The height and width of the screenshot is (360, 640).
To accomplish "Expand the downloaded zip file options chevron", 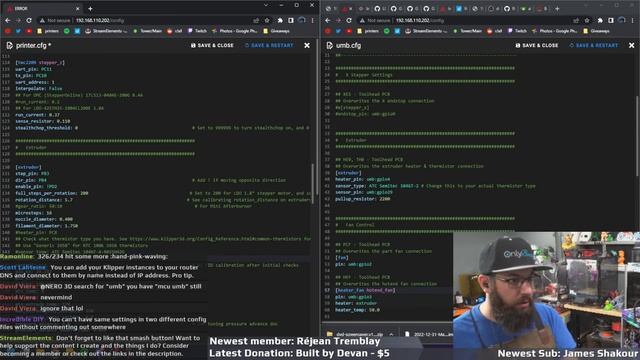I will pyautogui.click(x=391, y=334).
